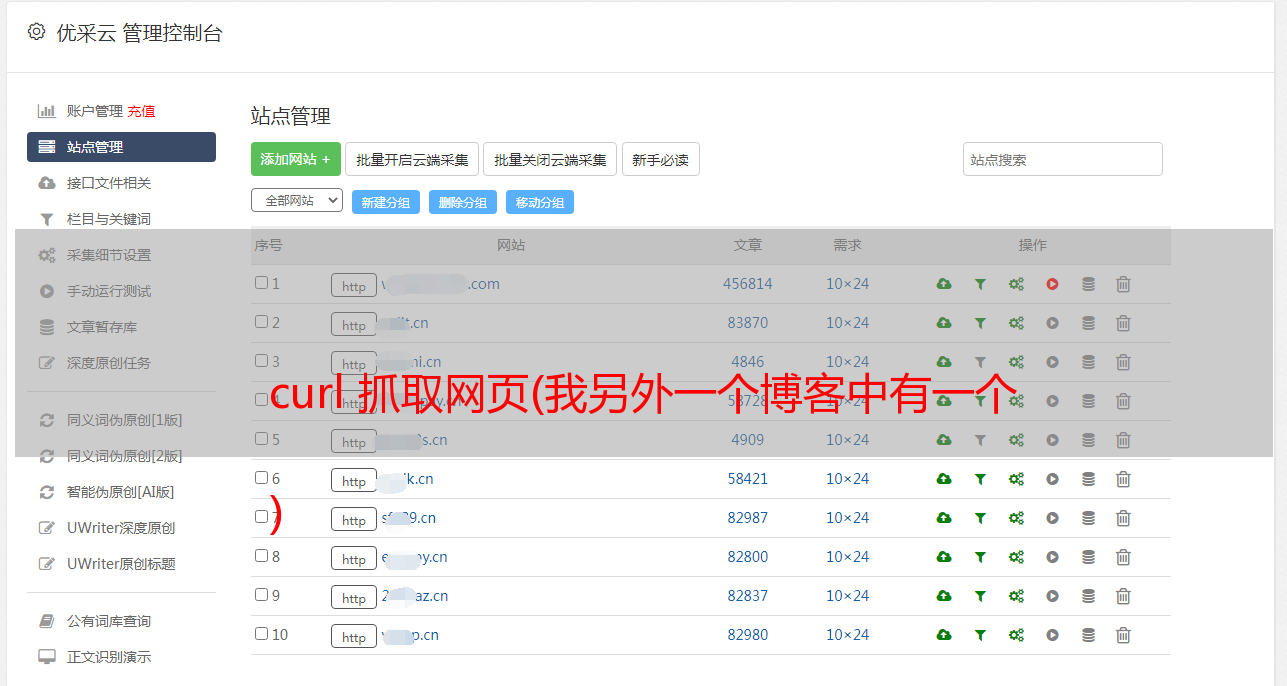This screenshot has width=1287, height=686.
Task: Tick the checkbox for row 1
Action: [261, 283]
